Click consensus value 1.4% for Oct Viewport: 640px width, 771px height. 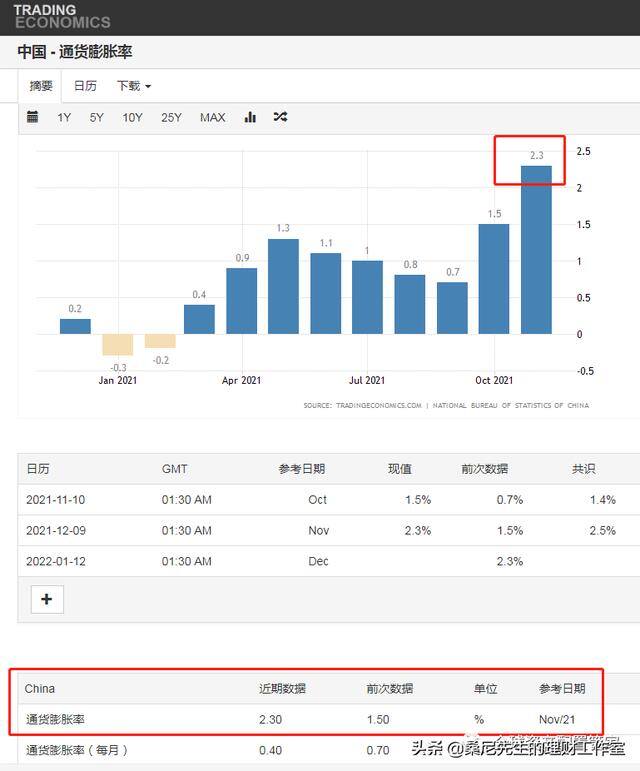coord(603,500)
